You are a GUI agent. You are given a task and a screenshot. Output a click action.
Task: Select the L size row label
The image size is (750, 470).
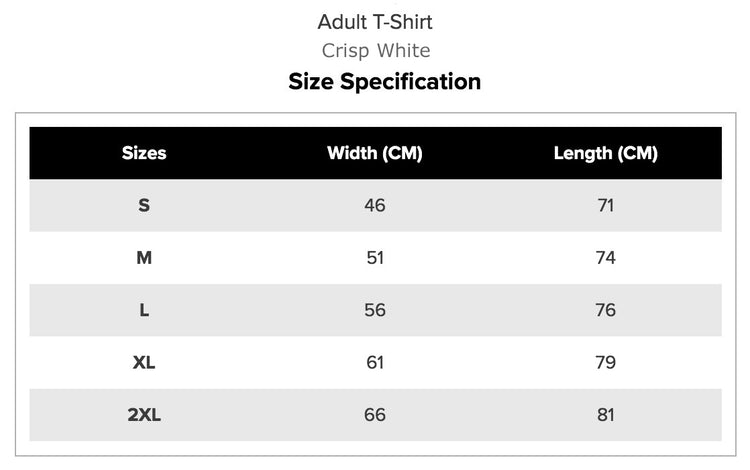[144, 310]
